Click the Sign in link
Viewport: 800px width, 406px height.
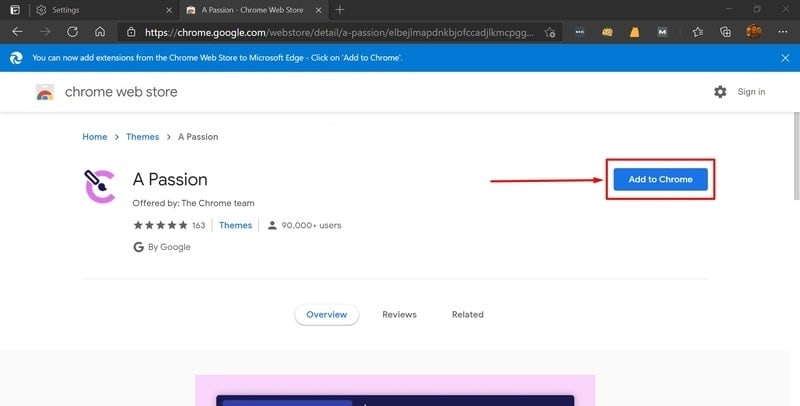pyautogui.click(x=751, y=92)
